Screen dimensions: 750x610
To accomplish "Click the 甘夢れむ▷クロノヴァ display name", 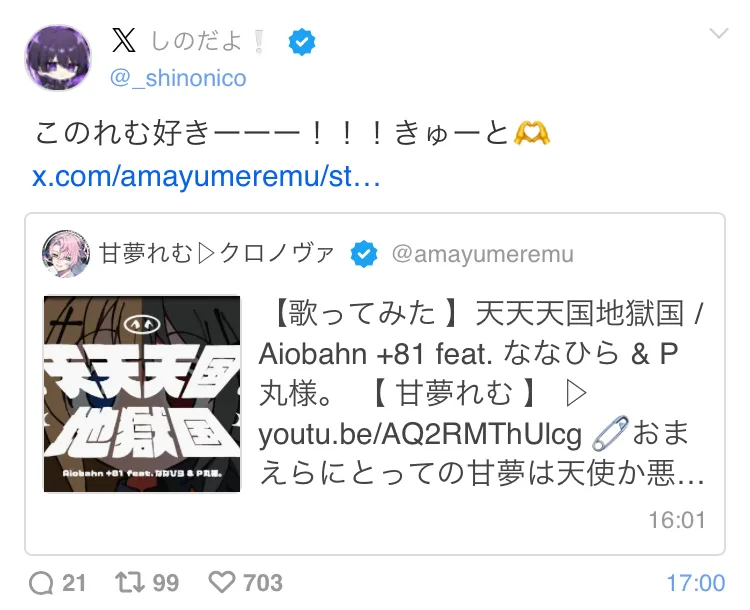I will [x=216, y=254].
